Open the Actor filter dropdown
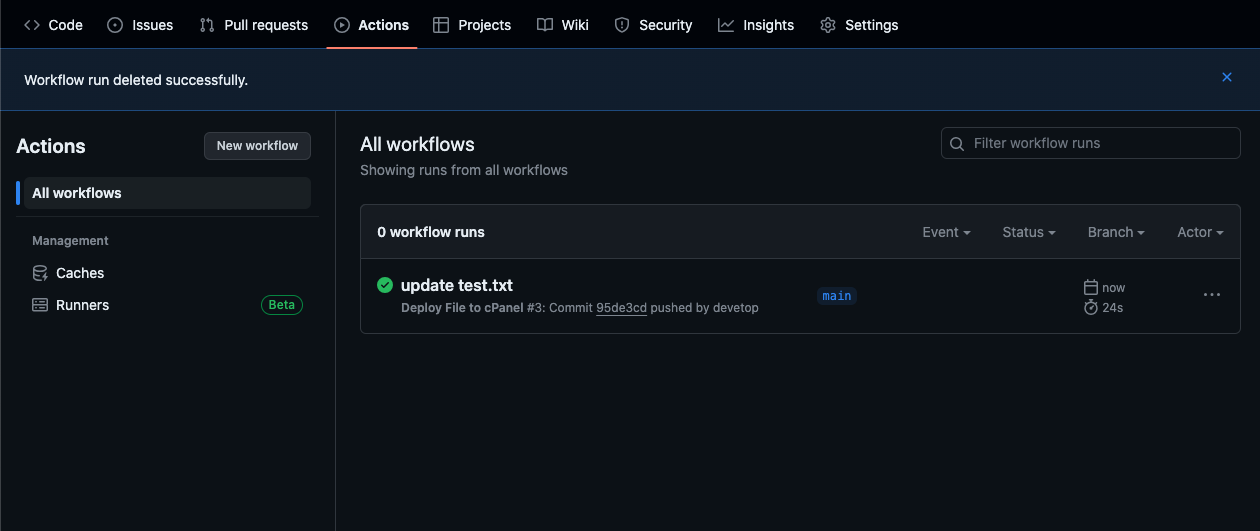Image resolution: width=1260 pixels, height=531 pixels. click(1200, 232)
